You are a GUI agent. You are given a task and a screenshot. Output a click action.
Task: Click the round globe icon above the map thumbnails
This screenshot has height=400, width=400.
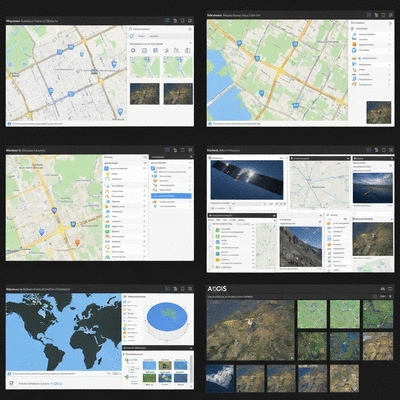pyautogui.click(x=132, y=36)
